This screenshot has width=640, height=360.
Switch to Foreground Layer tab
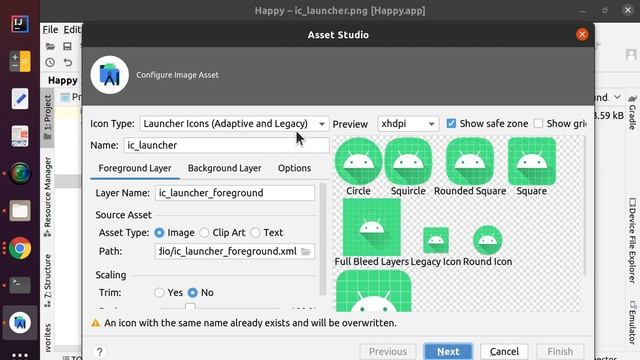click(135, 168)
